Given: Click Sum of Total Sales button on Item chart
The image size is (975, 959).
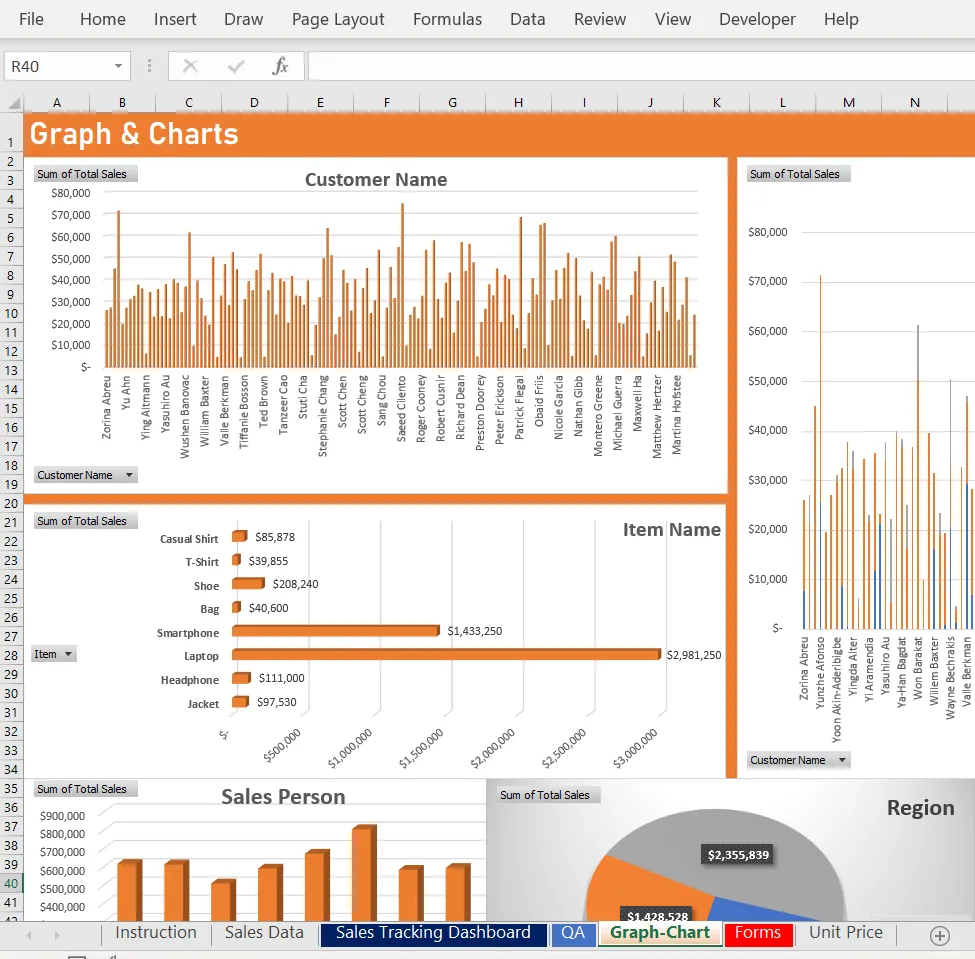Looking at the screenshot, I should click(82, 521).
